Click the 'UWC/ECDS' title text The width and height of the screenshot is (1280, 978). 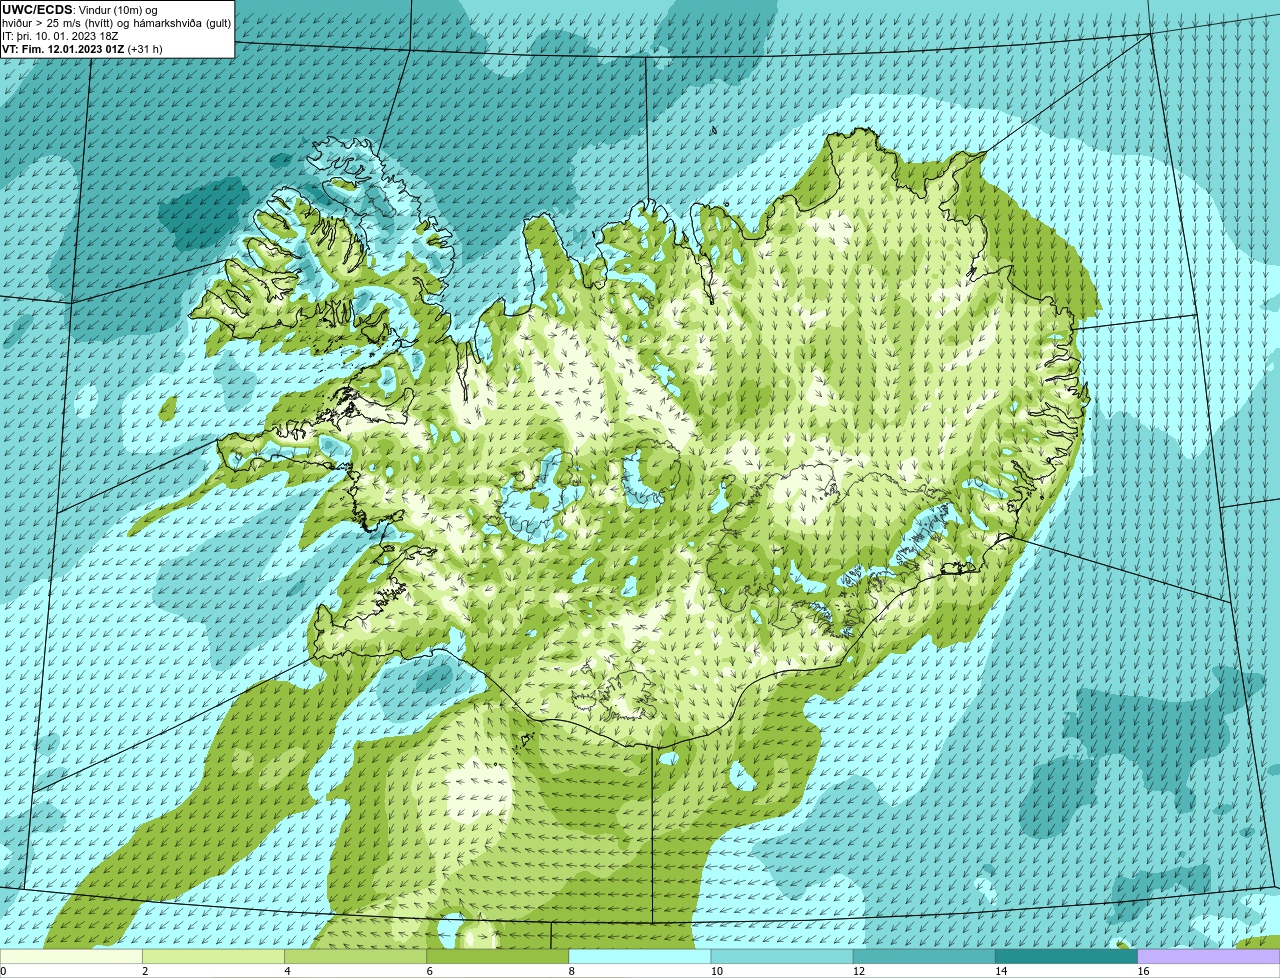coord(37,9)
